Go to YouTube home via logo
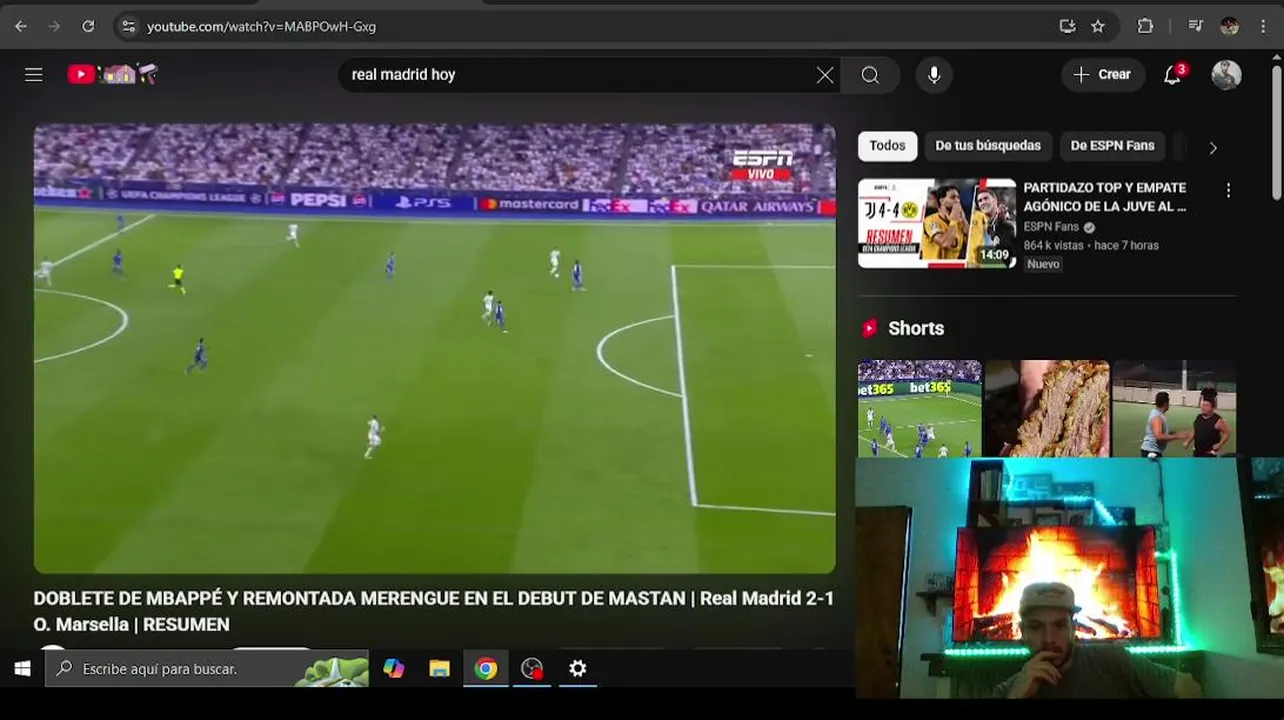This screenshot has height=720, width=1284. (112, 74)
